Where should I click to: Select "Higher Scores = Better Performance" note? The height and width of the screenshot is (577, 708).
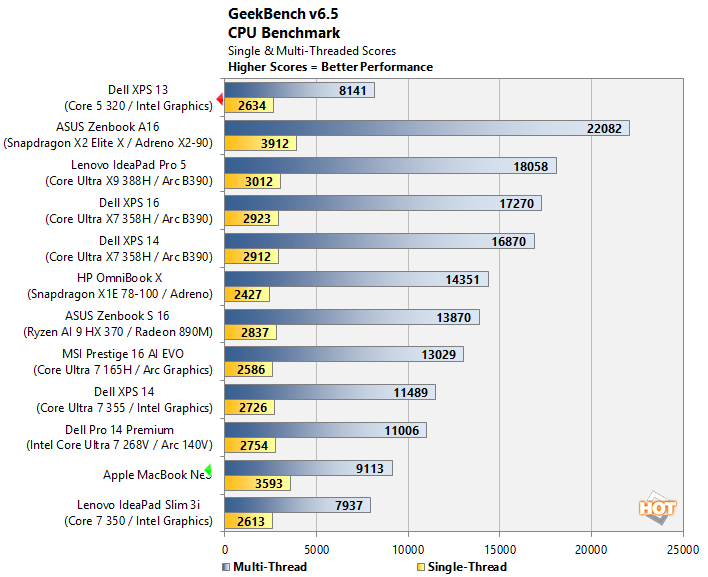coord(330,67)
